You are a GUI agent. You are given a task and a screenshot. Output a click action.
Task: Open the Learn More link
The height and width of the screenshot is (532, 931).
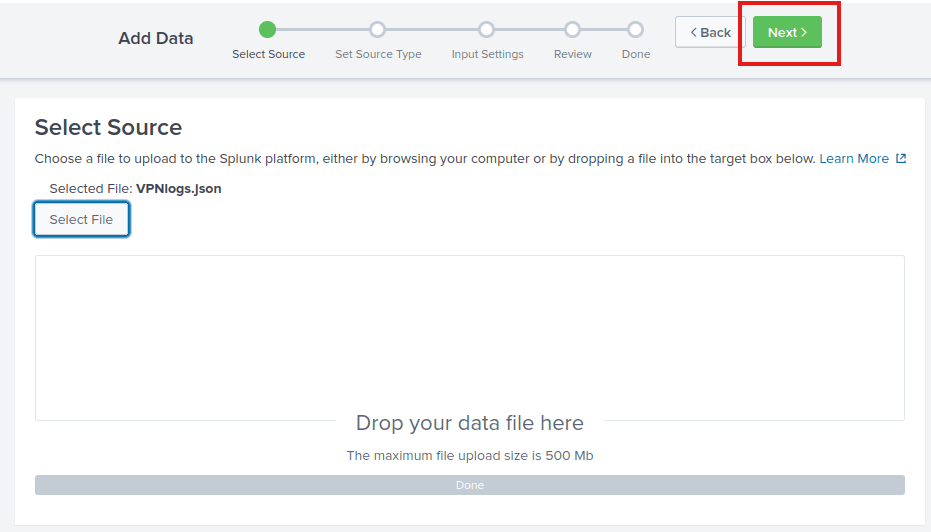(853, 159)
